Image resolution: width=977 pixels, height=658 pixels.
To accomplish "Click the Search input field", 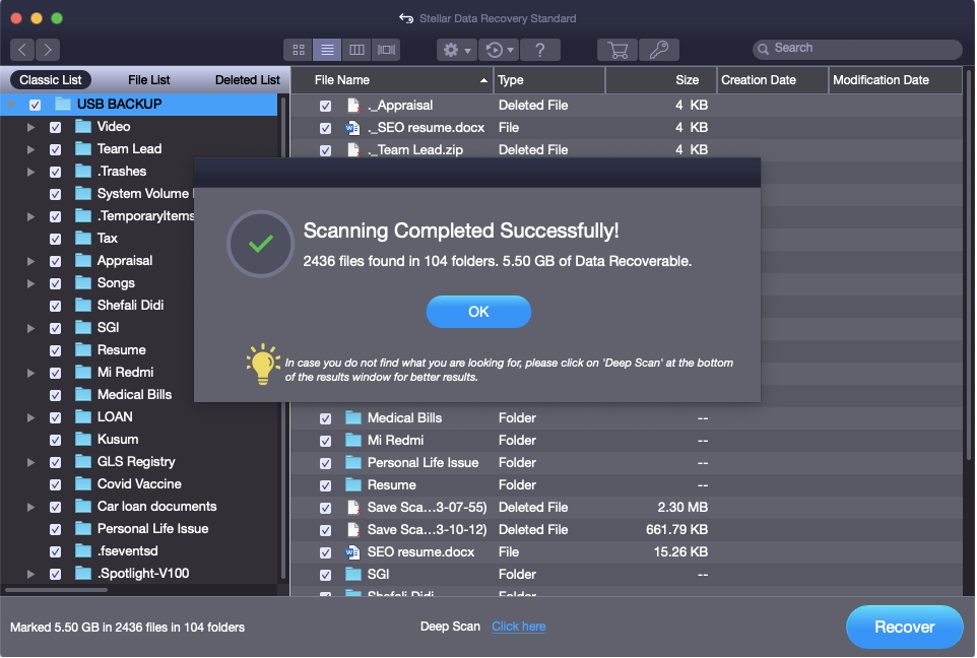I will pyautogui.click(x=855, y=48).
